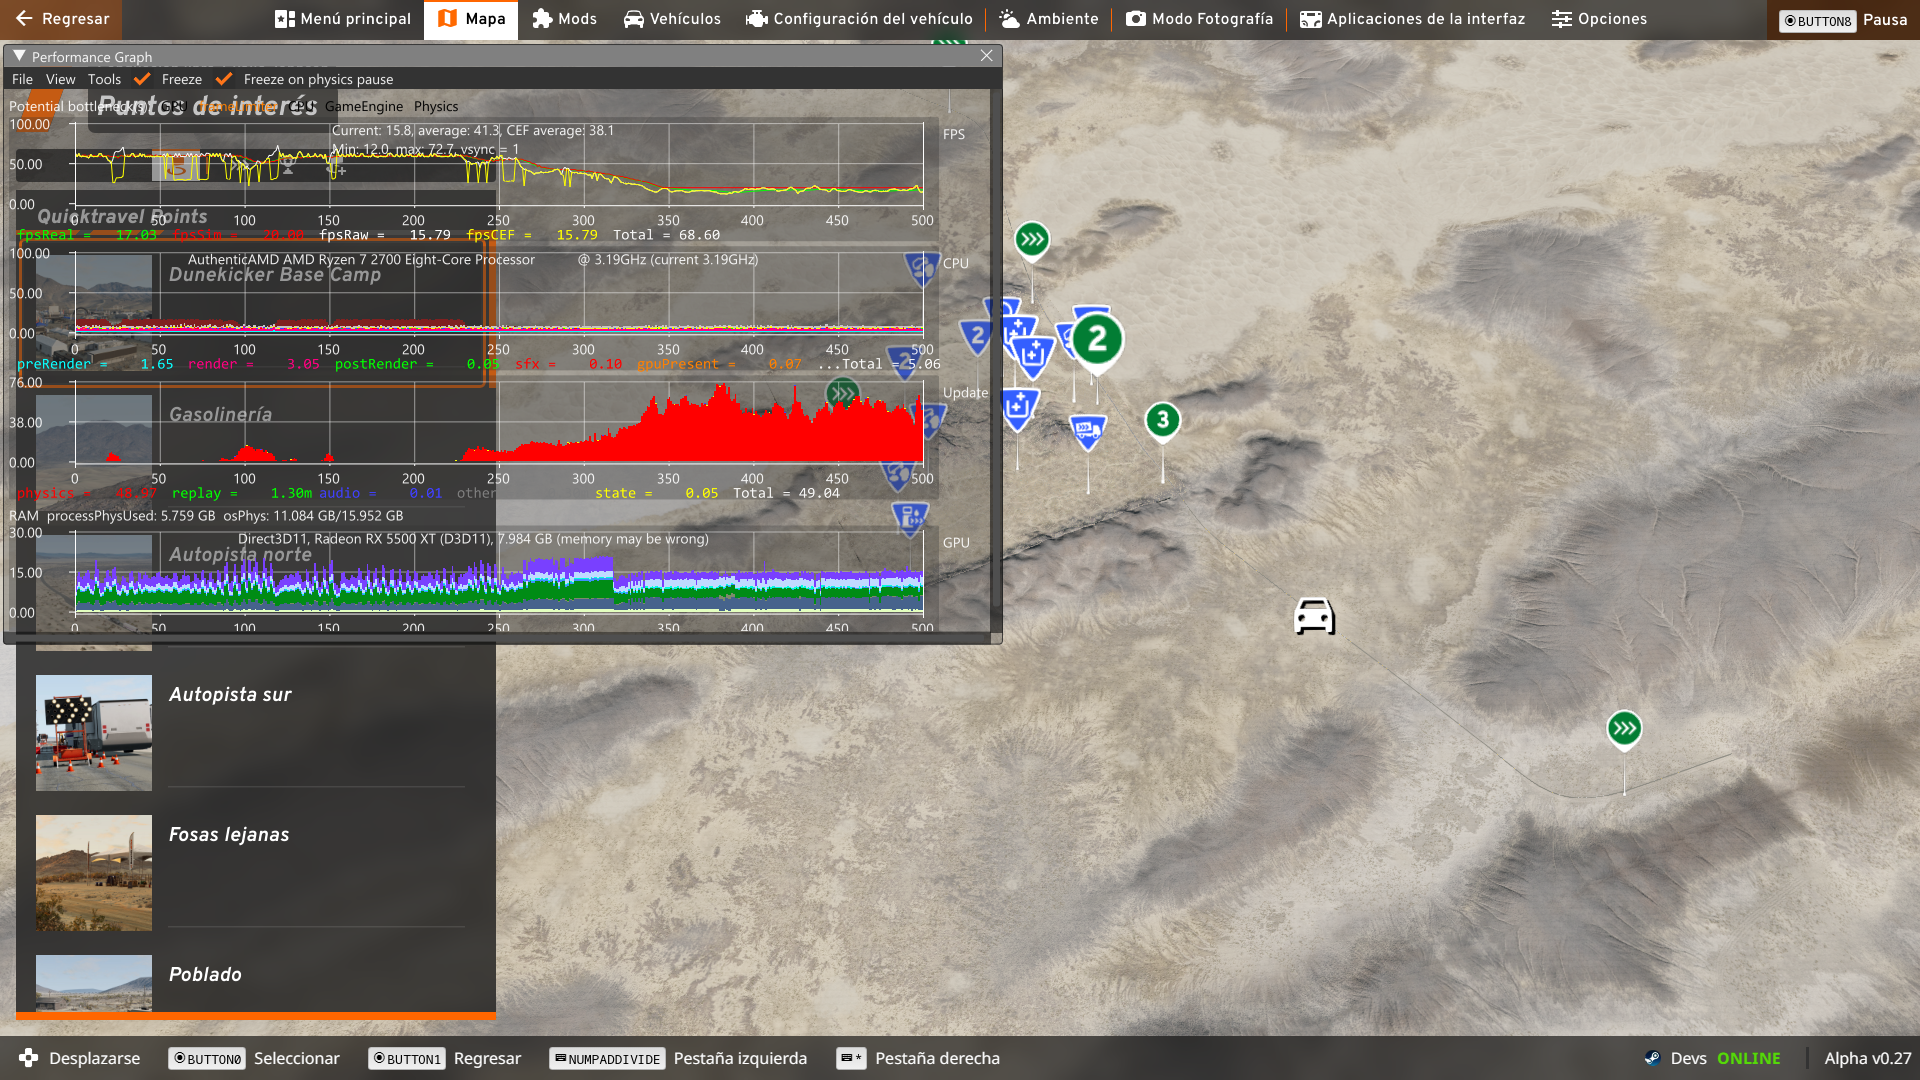The image size is (1920, 1080).
Task: Open the Poblado thumbnail
Action: coord(94,982)
